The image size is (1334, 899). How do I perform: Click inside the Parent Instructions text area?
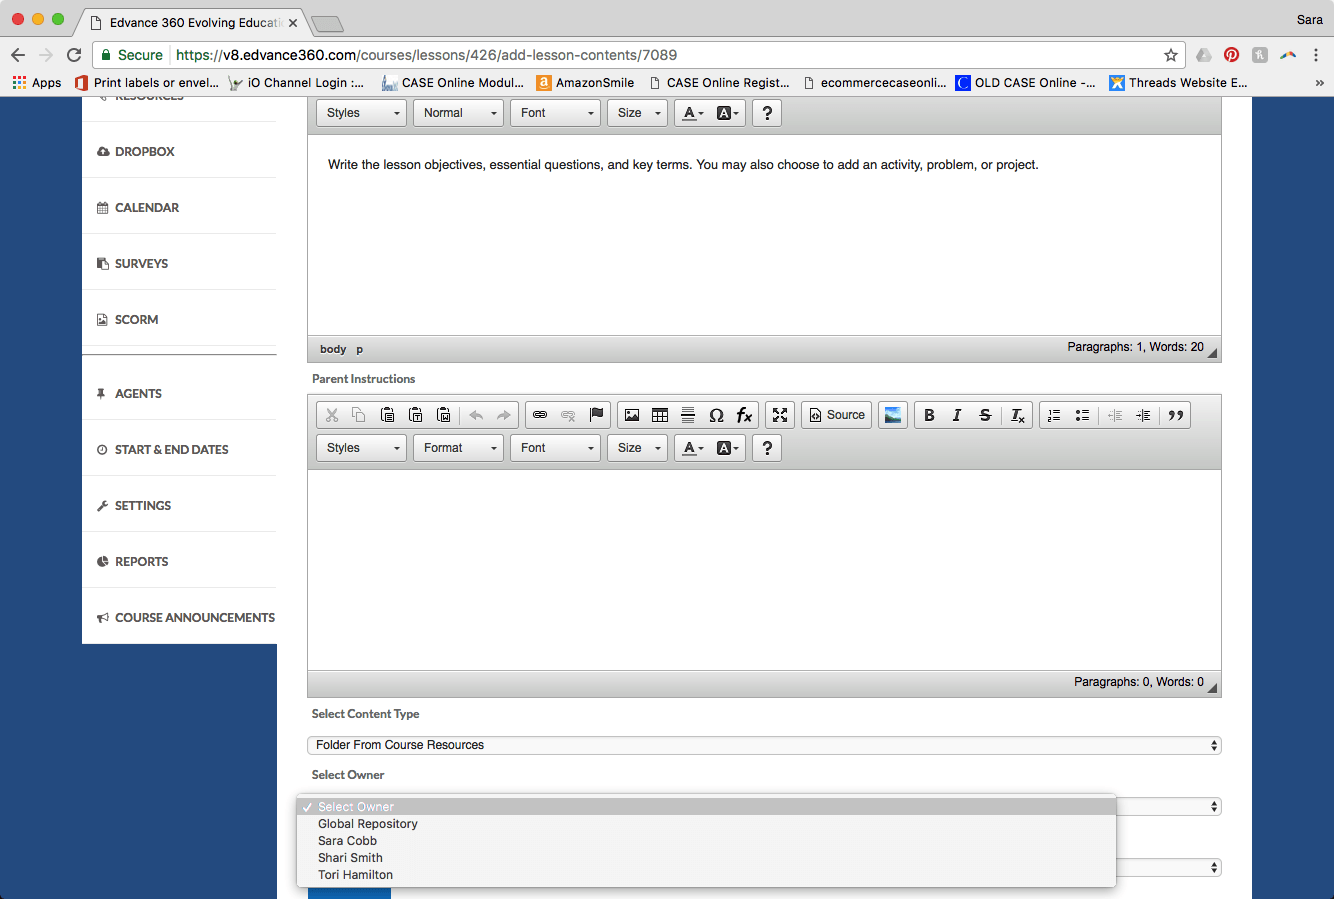pos(763,568)
